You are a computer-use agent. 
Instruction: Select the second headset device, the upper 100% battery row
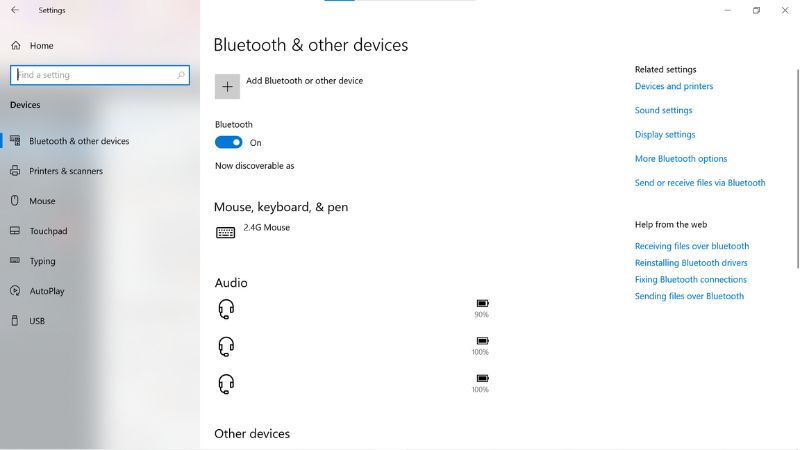352,346
